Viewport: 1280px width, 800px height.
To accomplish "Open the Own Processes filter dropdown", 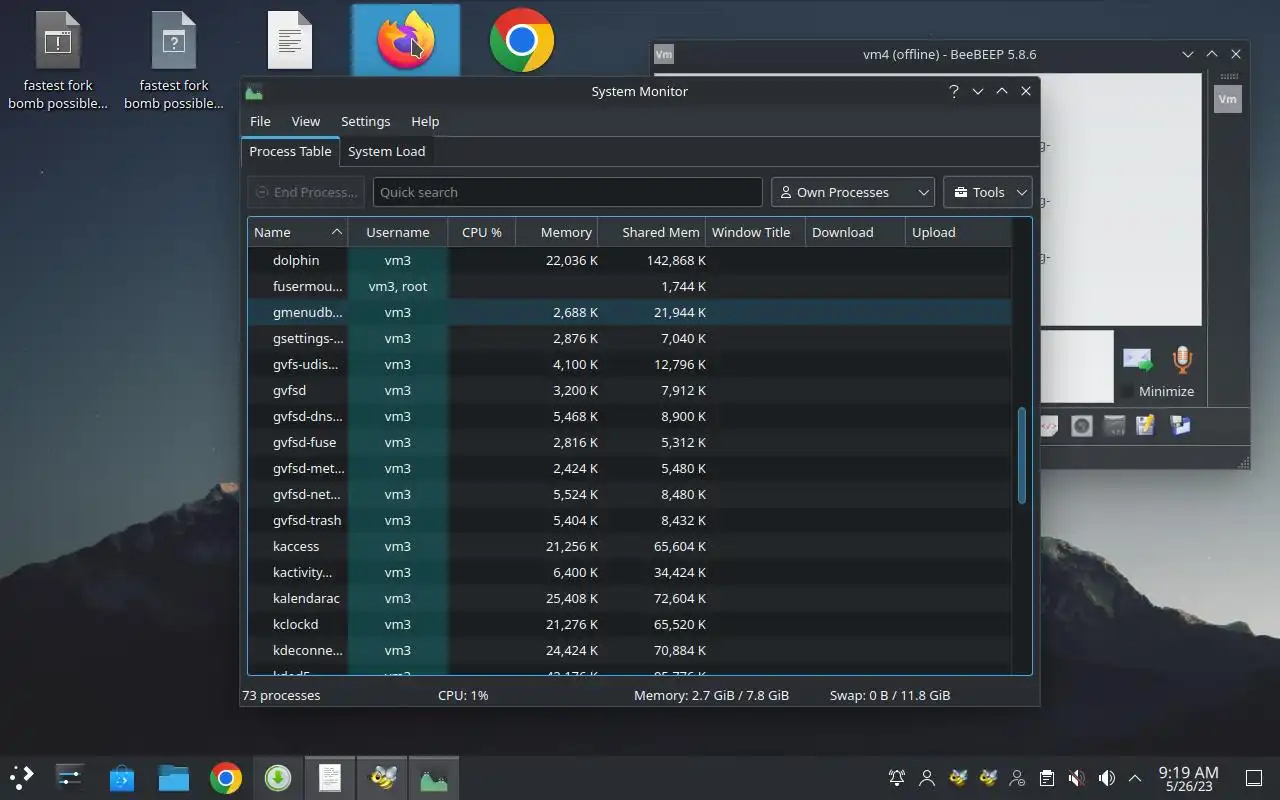I will coord(853,192).
